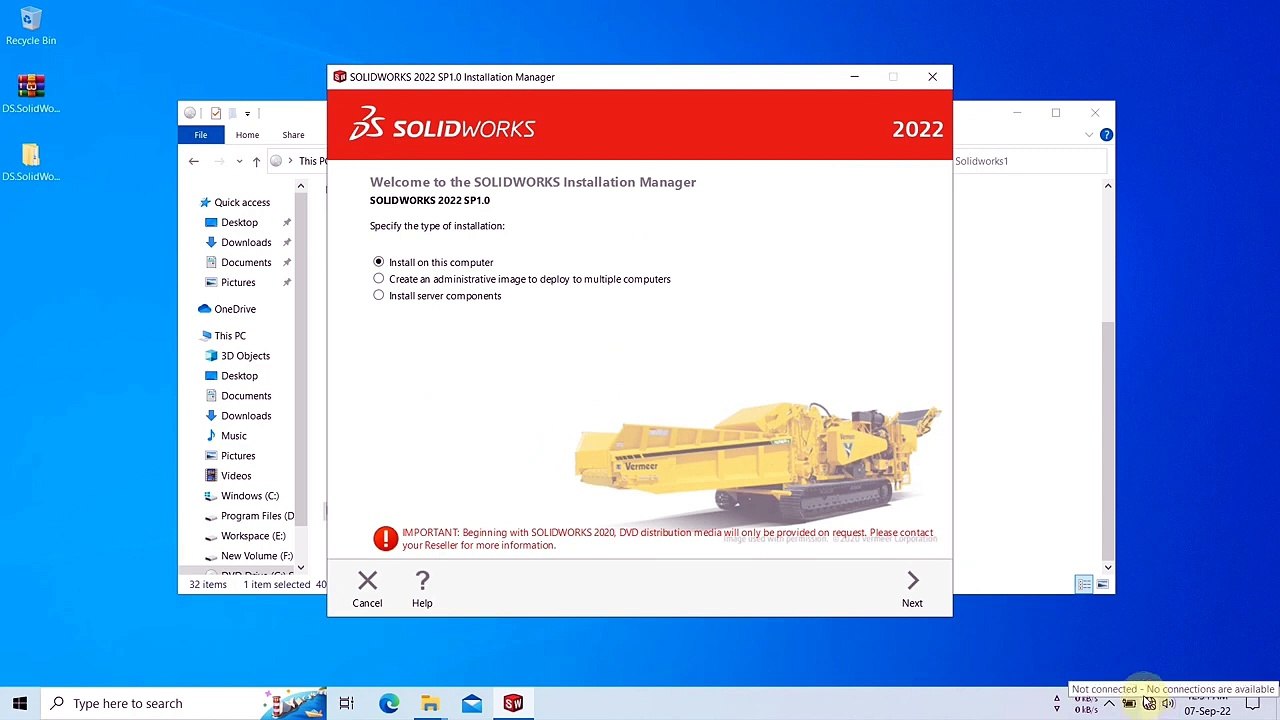This screenshot has height=720, width=1280.
Task: Choose Create an administrative image option
Action: coord(521,279)
